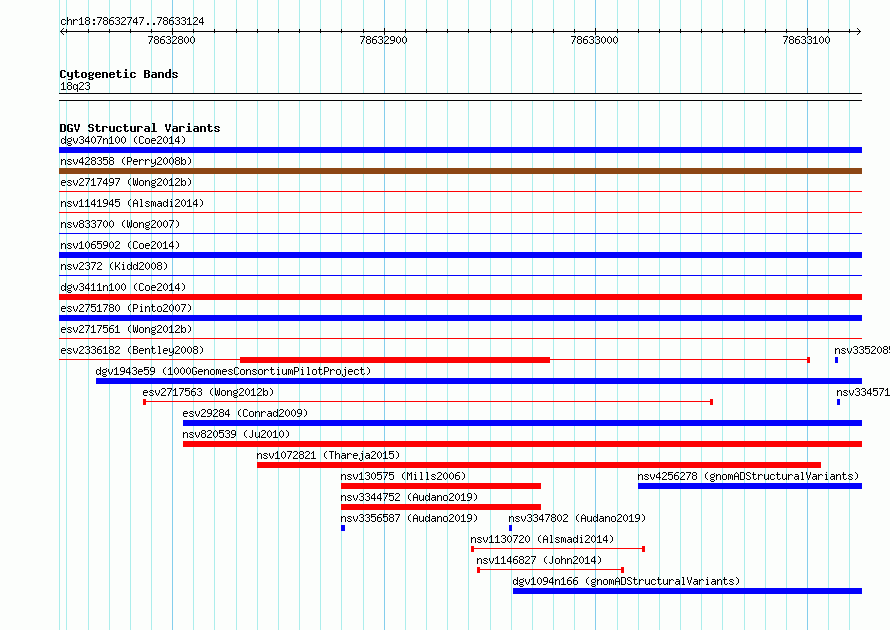The image size is (890, 630).
Task: Click the nsv1141945 (Alsmadi2014) label
Action: click(132, 203)
